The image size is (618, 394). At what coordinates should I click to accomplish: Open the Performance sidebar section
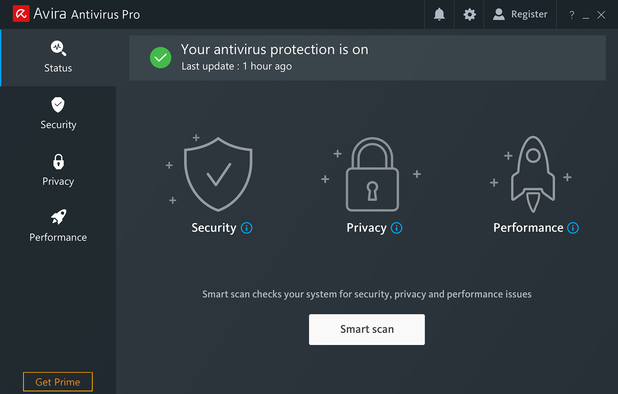[58, 226]
